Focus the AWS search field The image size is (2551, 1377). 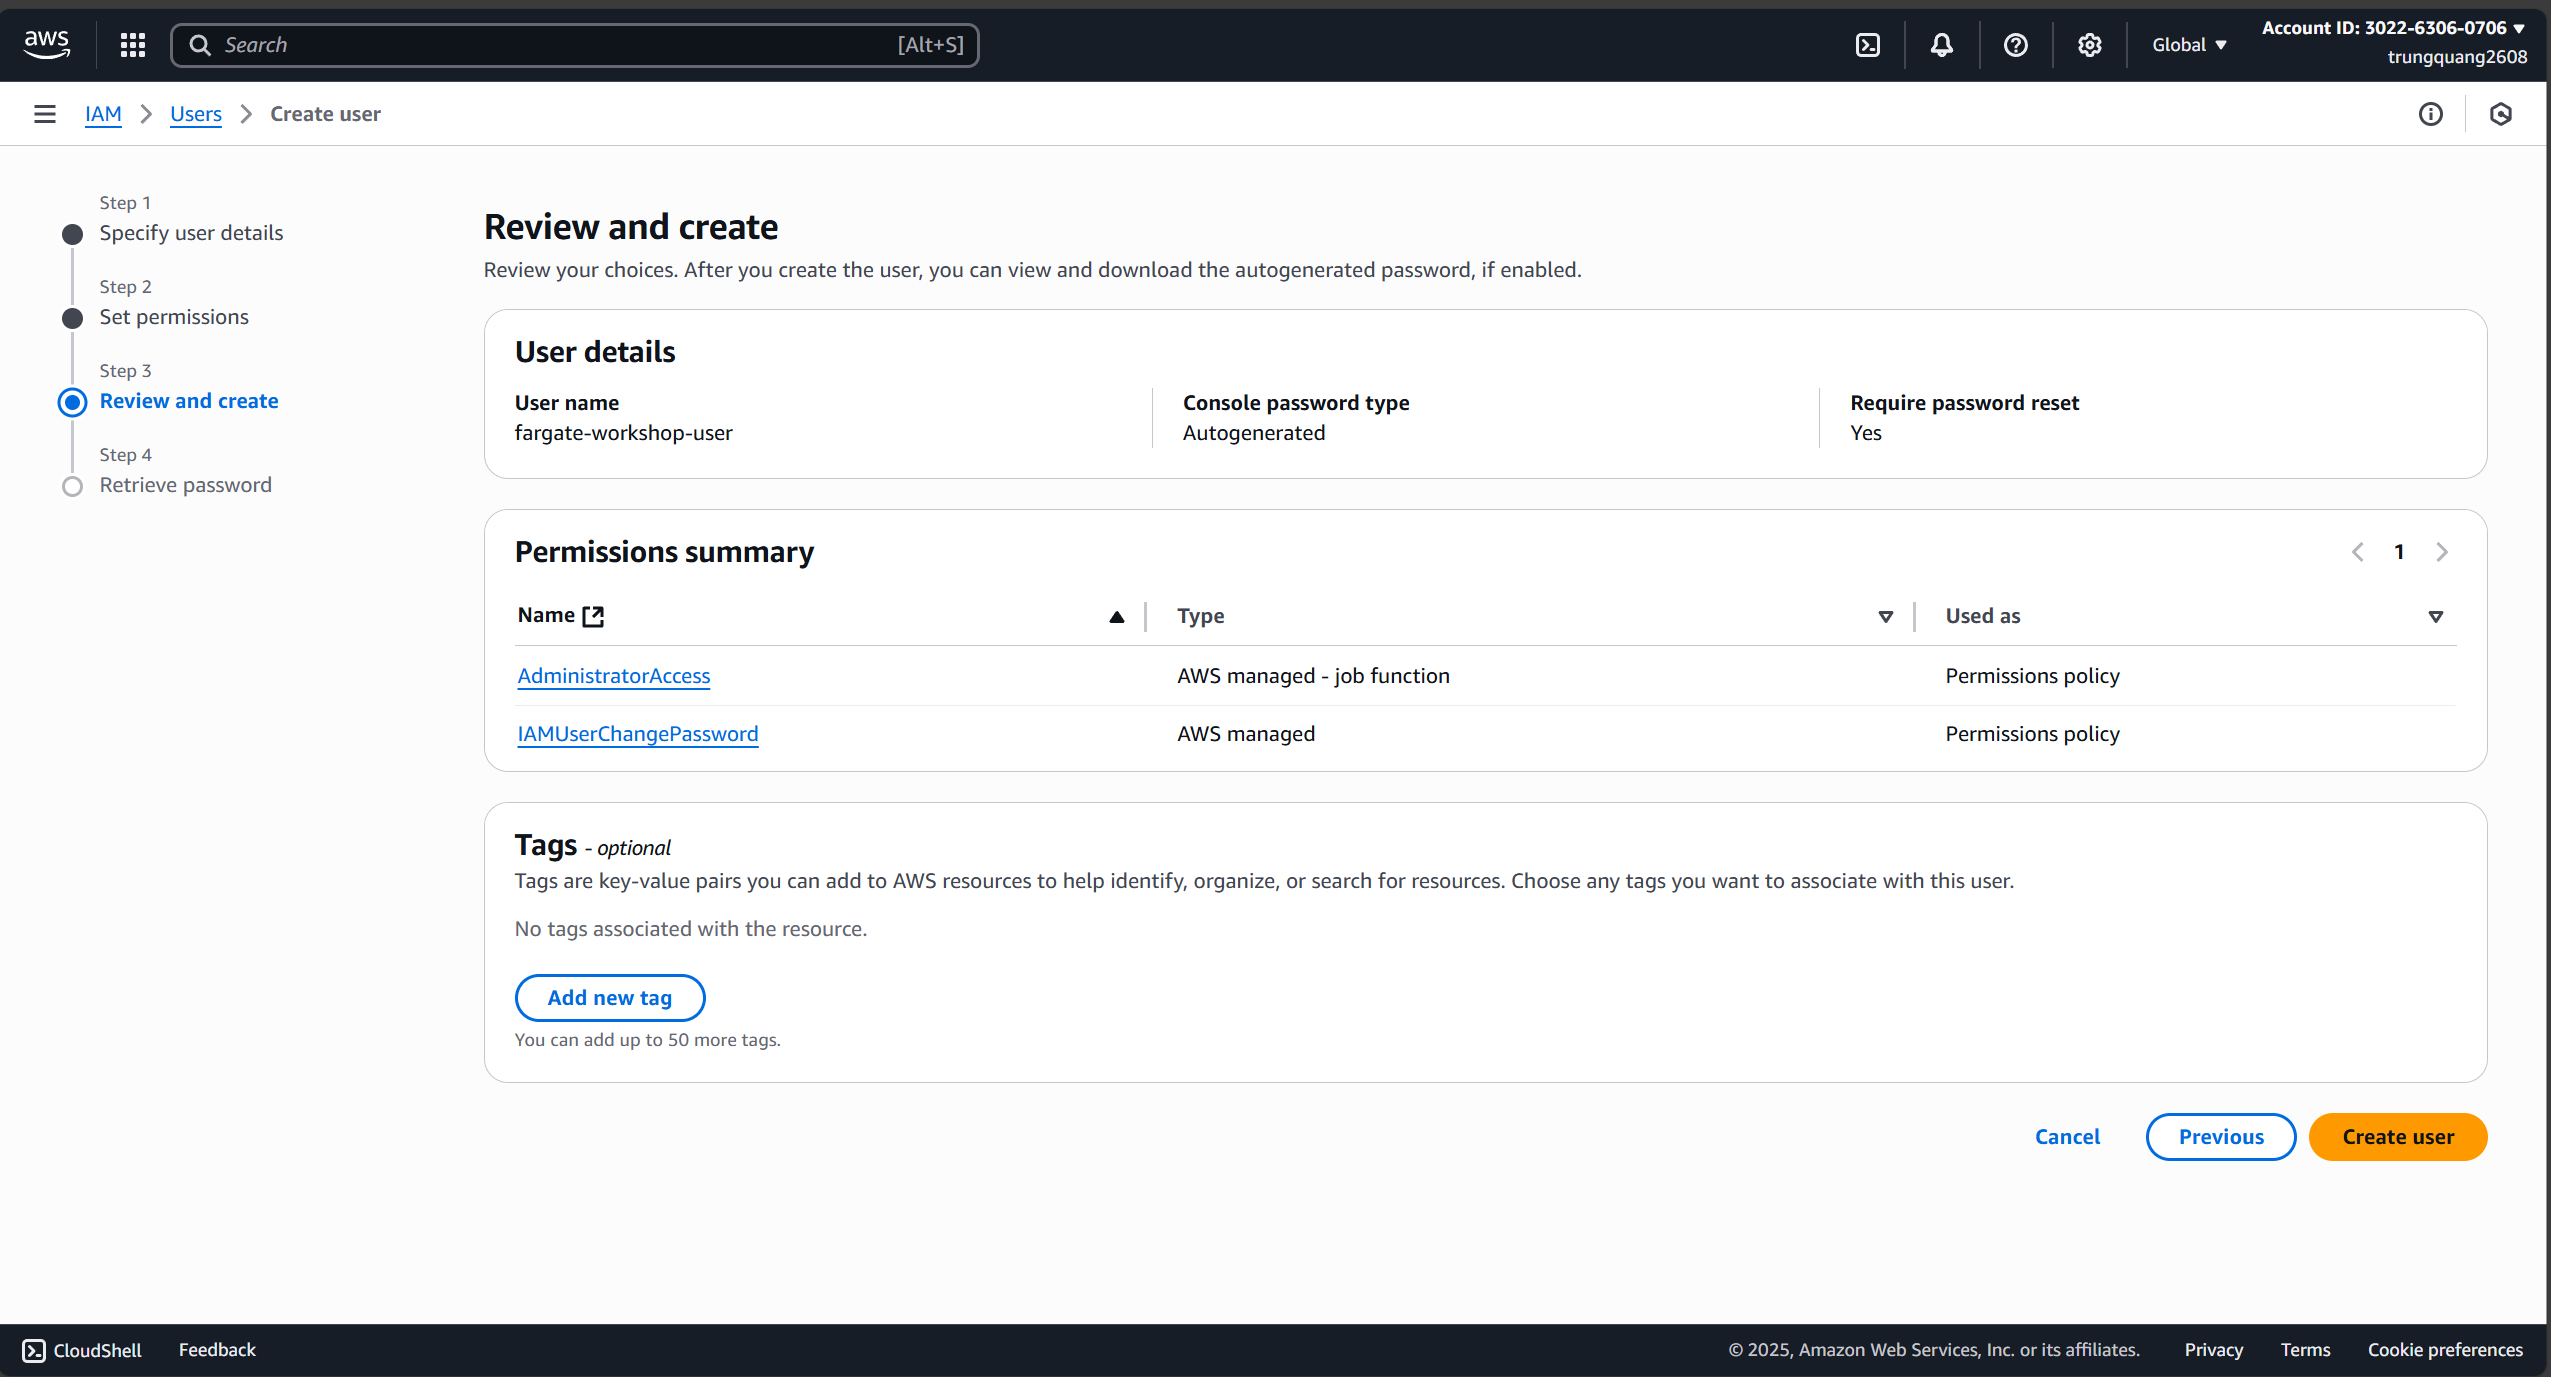(575, 45)
